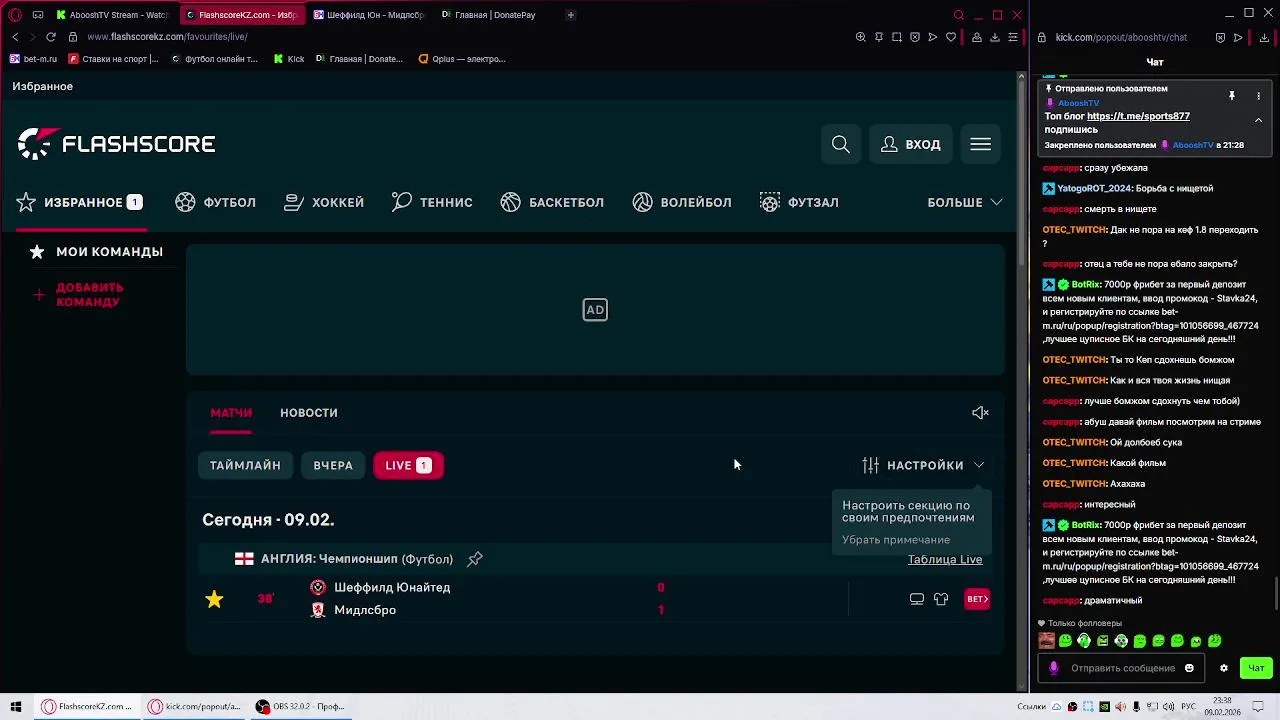
Task: Click the Отправить сообщение chat input
Action: pos(1123,668)
